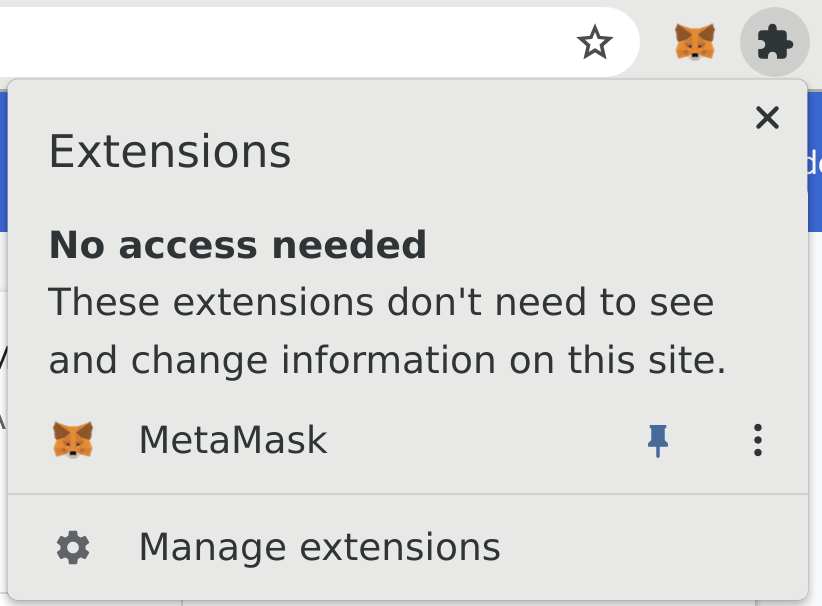The image size is (822, 606).
Task: Click empty space in the MetaMask row
Action: click(x=480, y=440)
